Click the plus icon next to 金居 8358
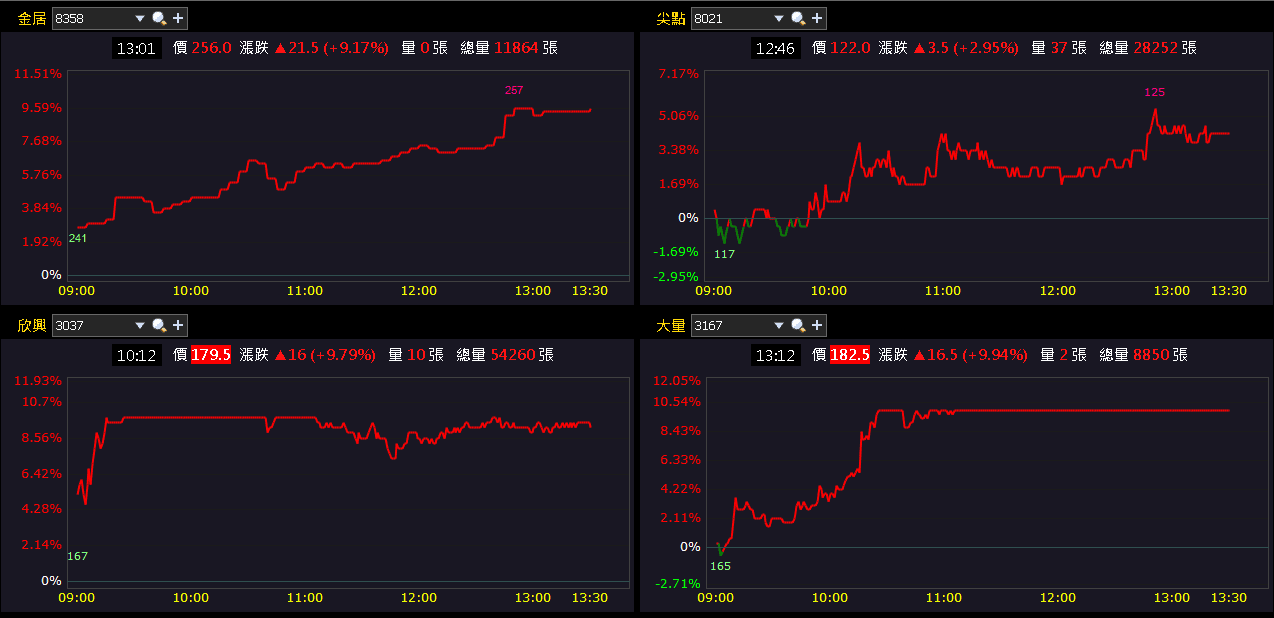The height and width of the screenshot is (618, 1274). [177, 18]
